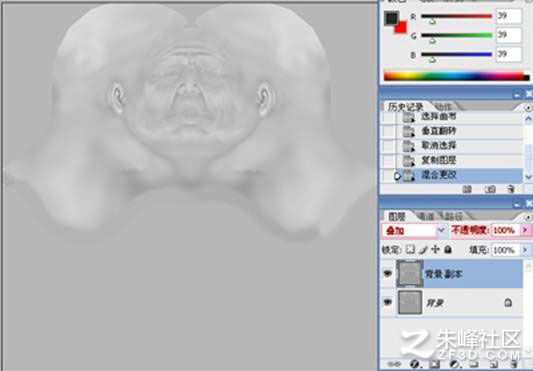Hide the 背景 layer visibility eye
Screen dimensions: 533x371
[x=388, y=302]
